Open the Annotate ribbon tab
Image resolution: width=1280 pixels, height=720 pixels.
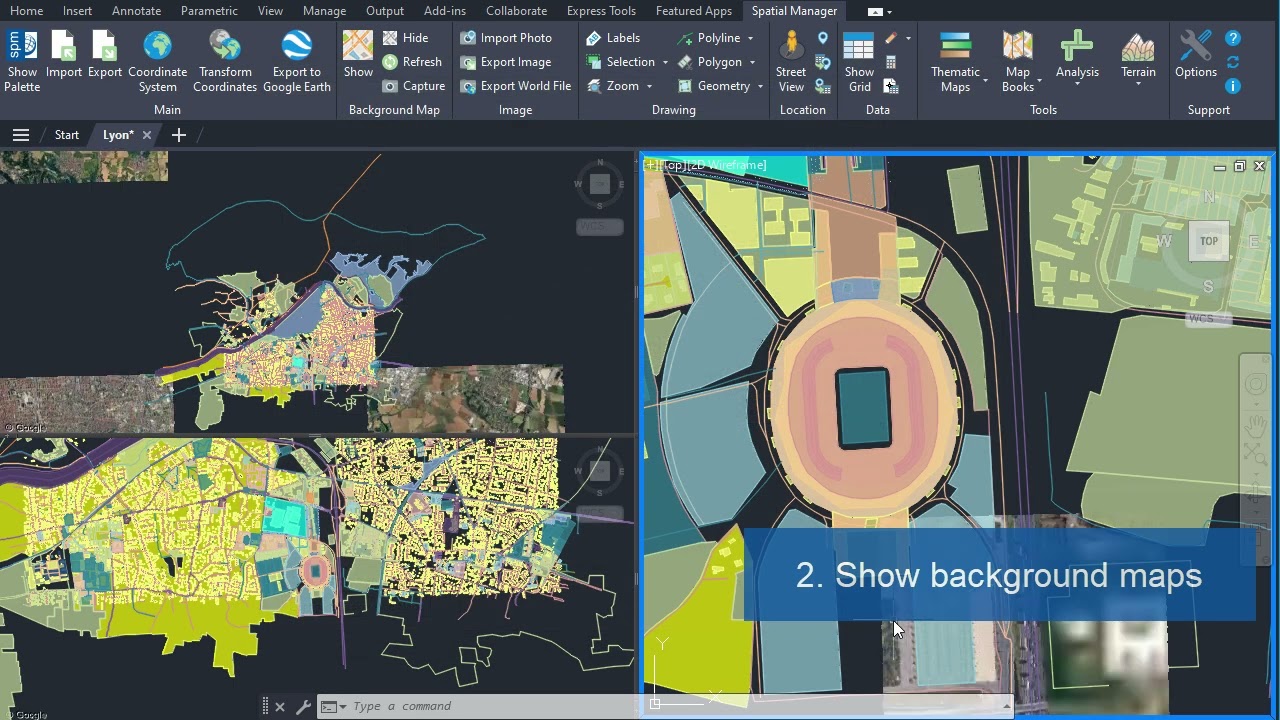[x=136, y=11]
